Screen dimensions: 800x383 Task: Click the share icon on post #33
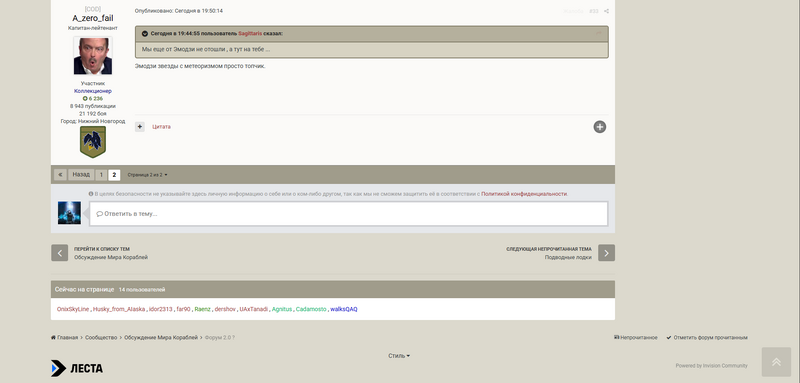coord(606,11)
